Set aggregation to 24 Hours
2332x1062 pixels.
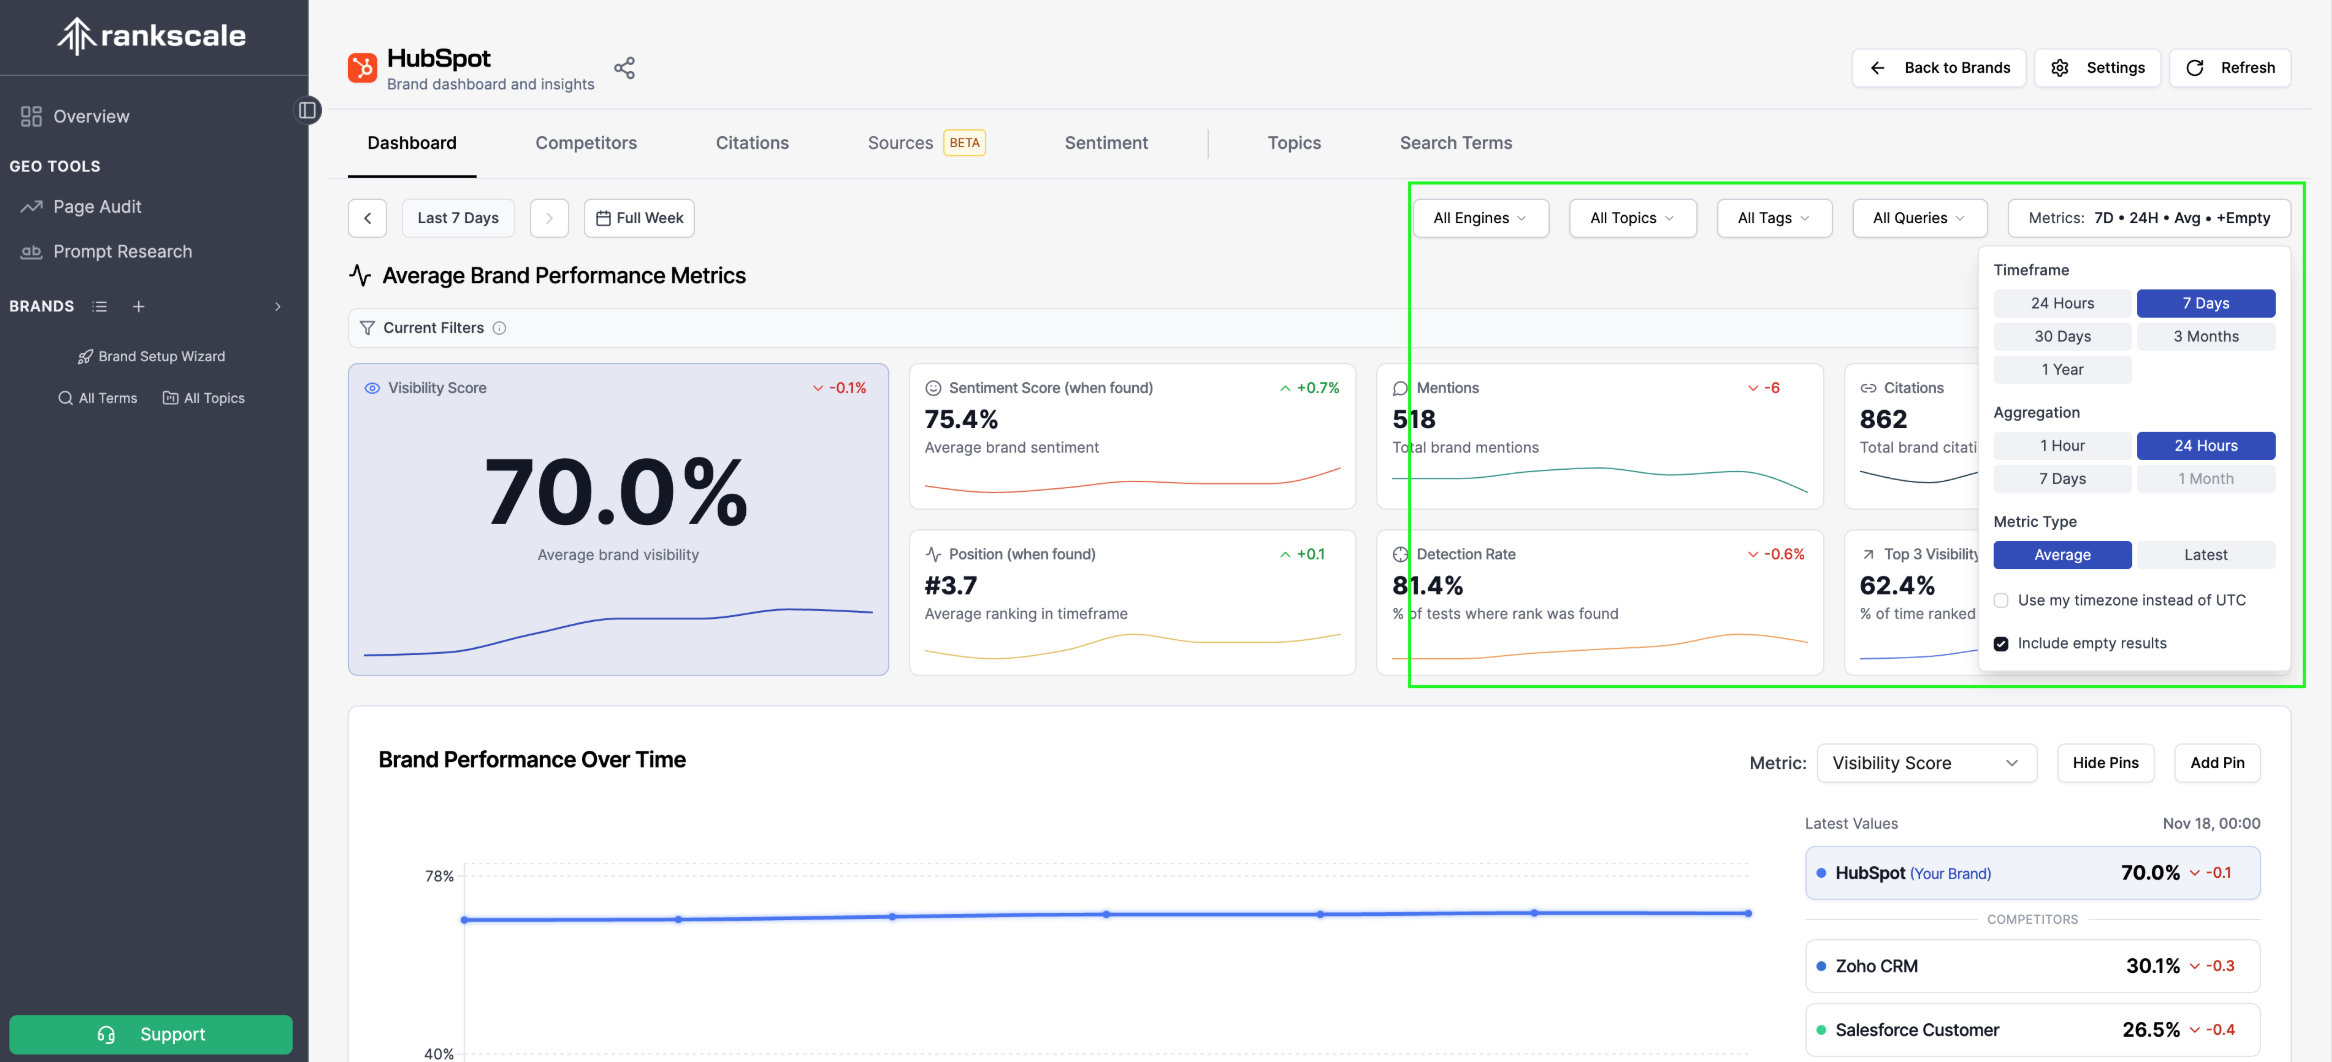coord(2206,445)
